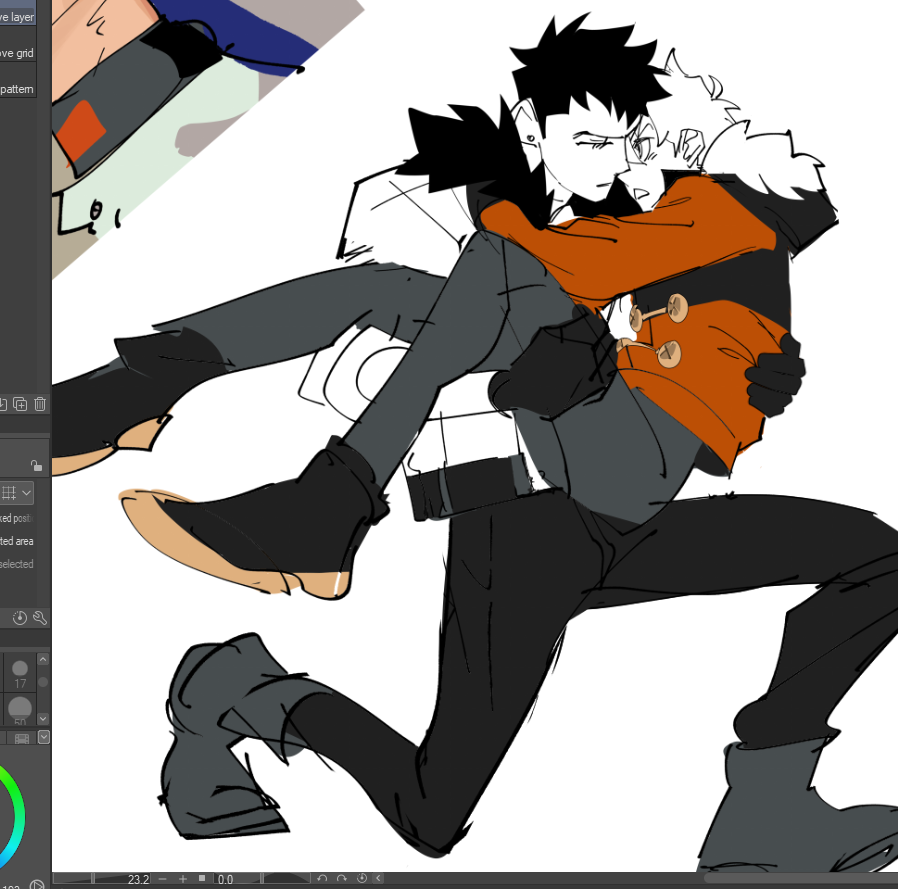Click the horizontal scrollbar at bottom right
This screenshot has width=898, height=889.
point(801,879)
